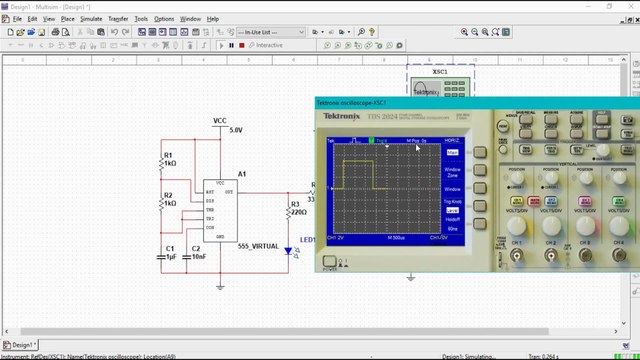Click the zoom-to-area magnifier icon

tap(485, 32)
